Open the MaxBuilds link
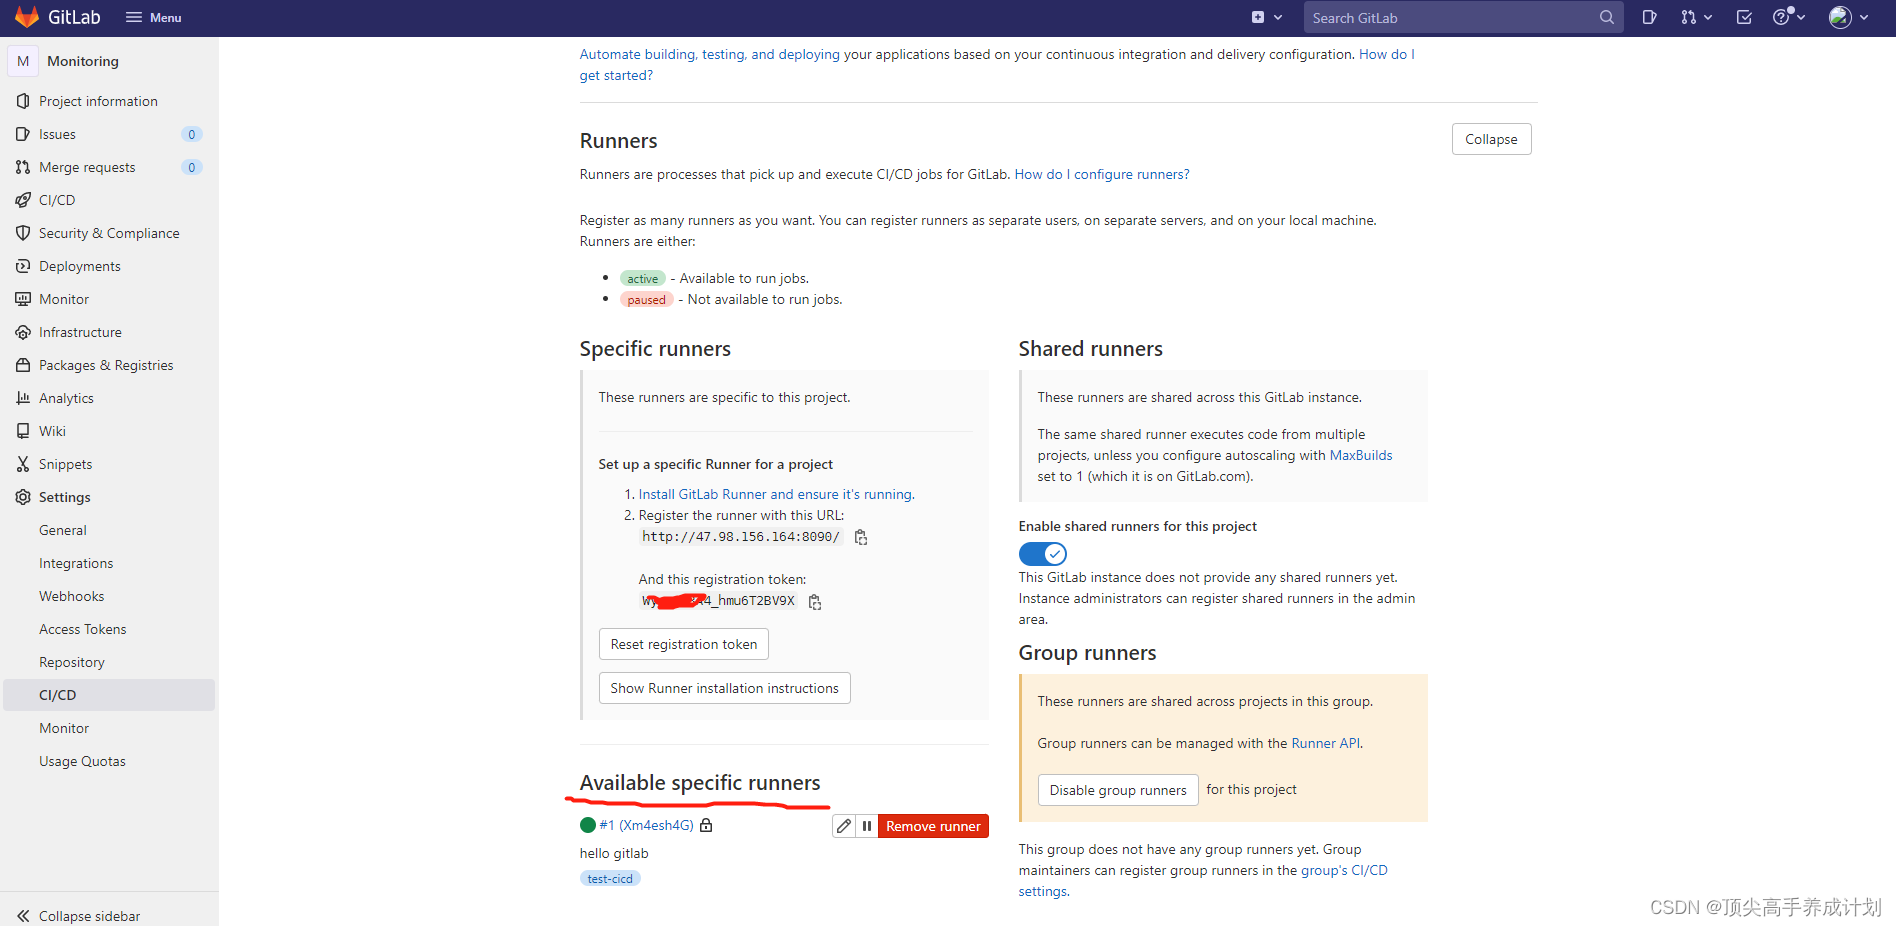1896x926 pixels. point(1361,455)
